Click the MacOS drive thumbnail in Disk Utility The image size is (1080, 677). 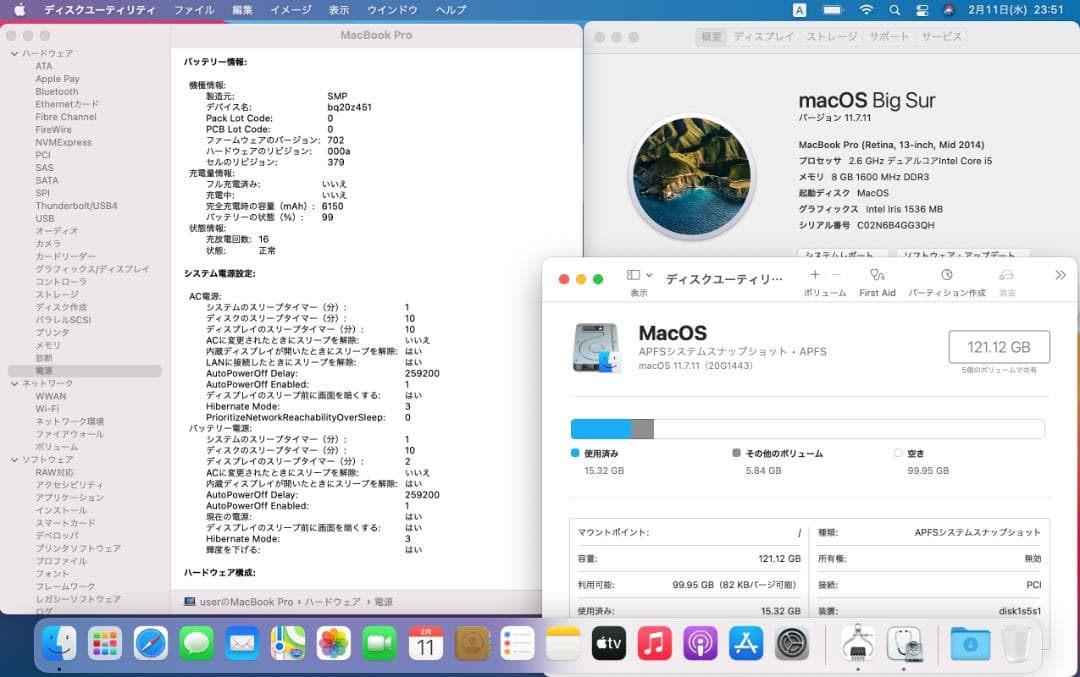click(x=596, y=347)
